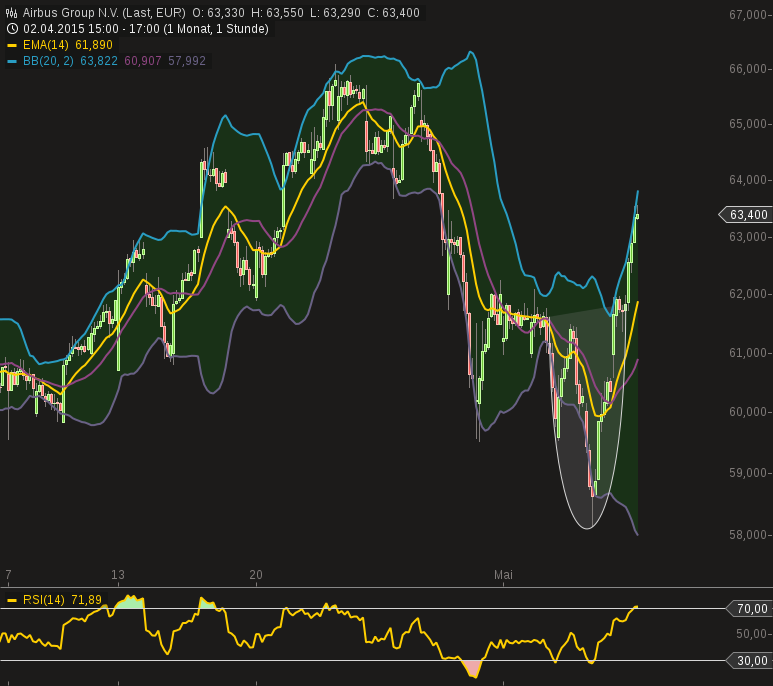The image size is (773, 686).
Task: Click the '13' date marker on time axis
Action: click(x=118, y=575)
